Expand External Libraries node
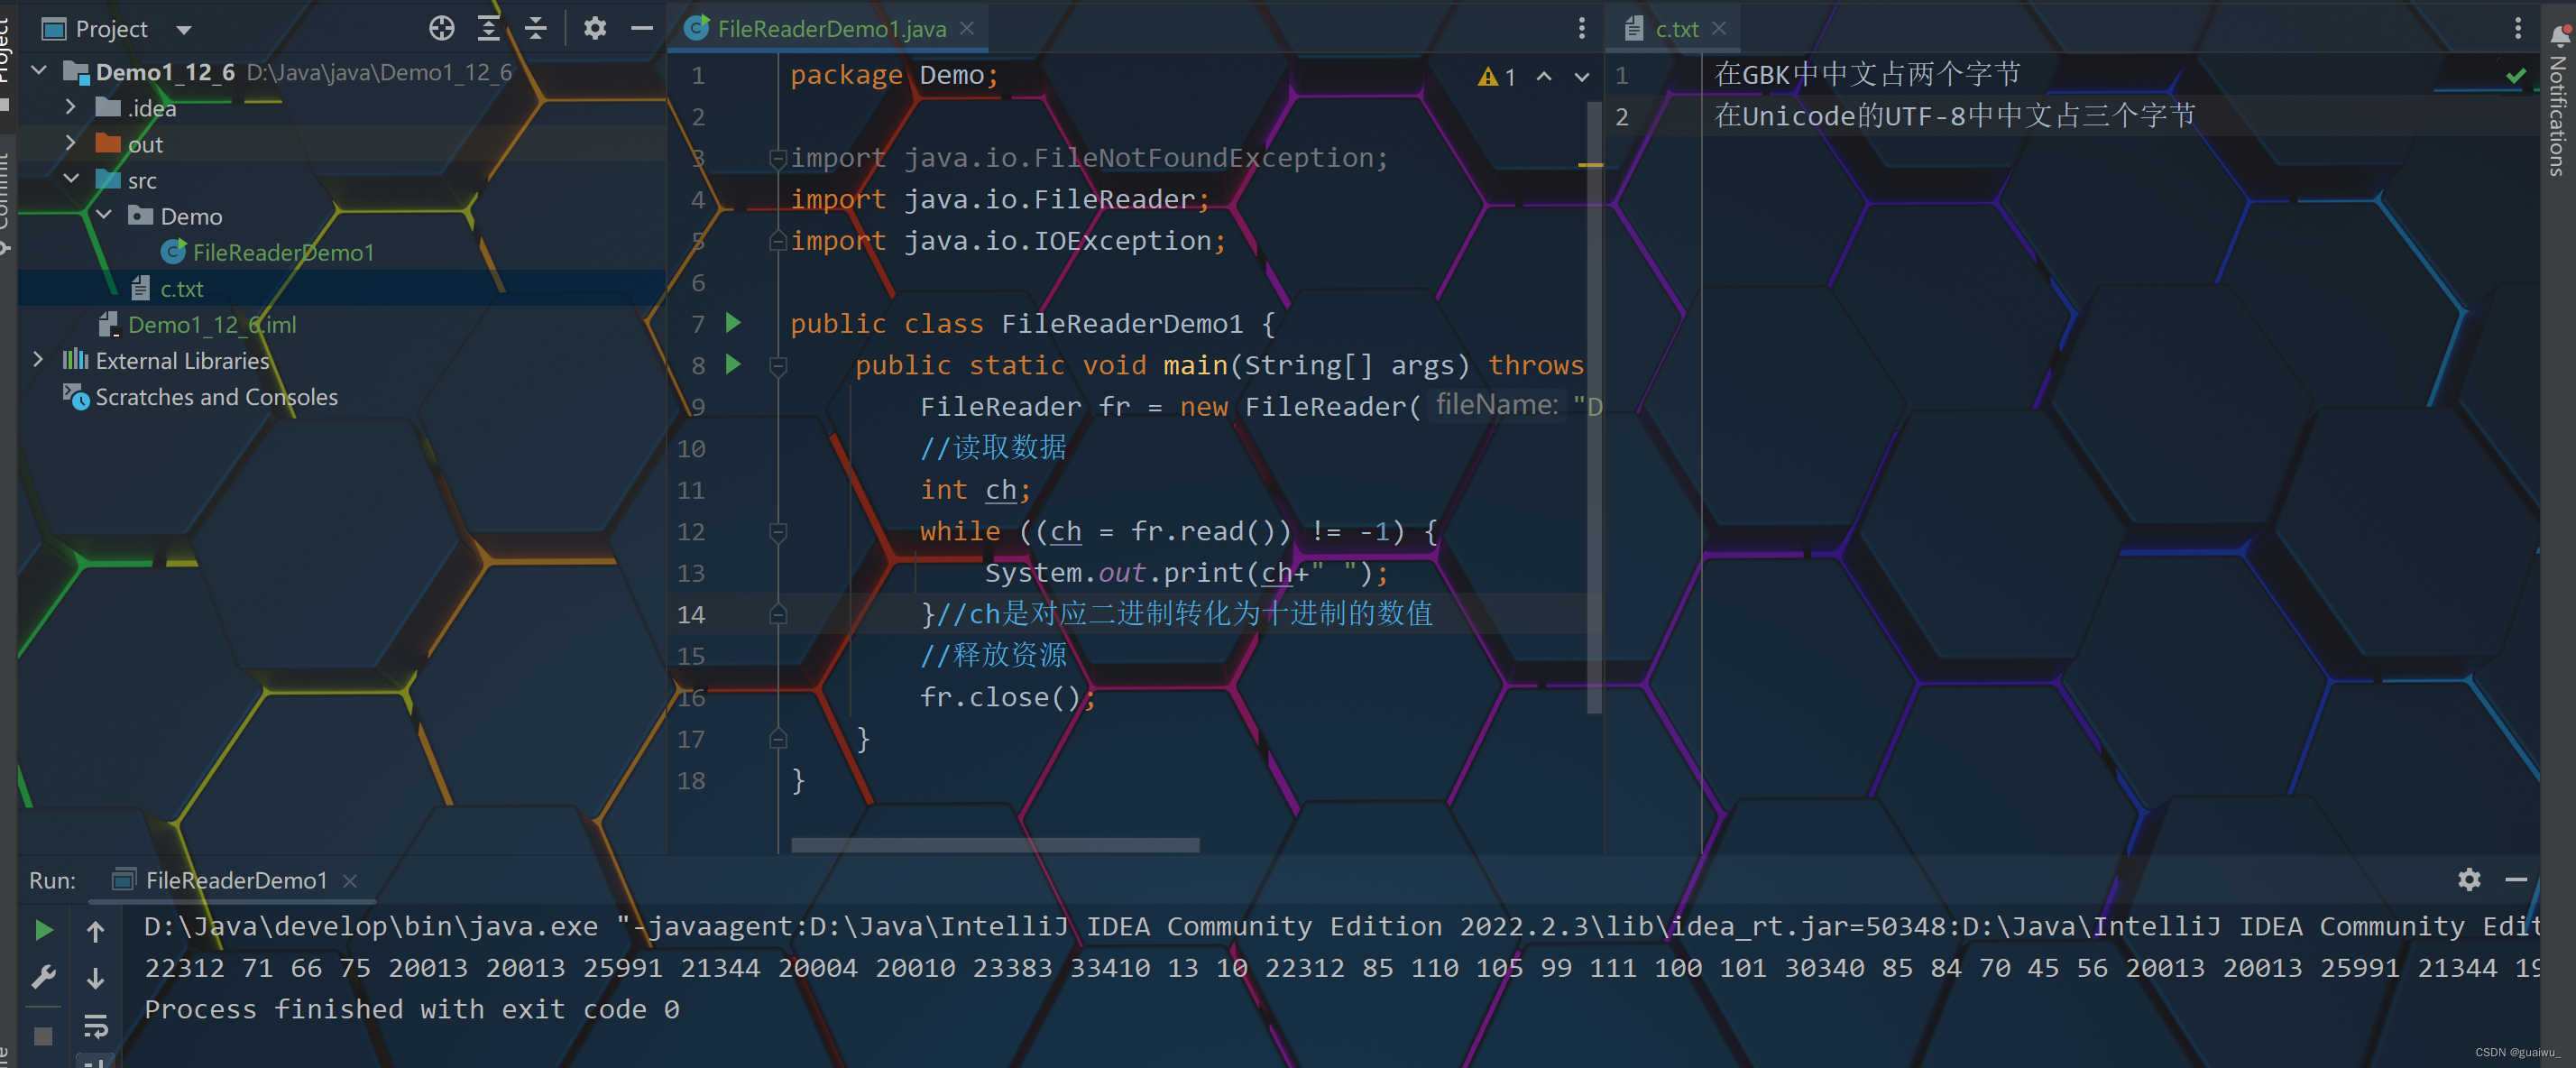 coord(38,360)
